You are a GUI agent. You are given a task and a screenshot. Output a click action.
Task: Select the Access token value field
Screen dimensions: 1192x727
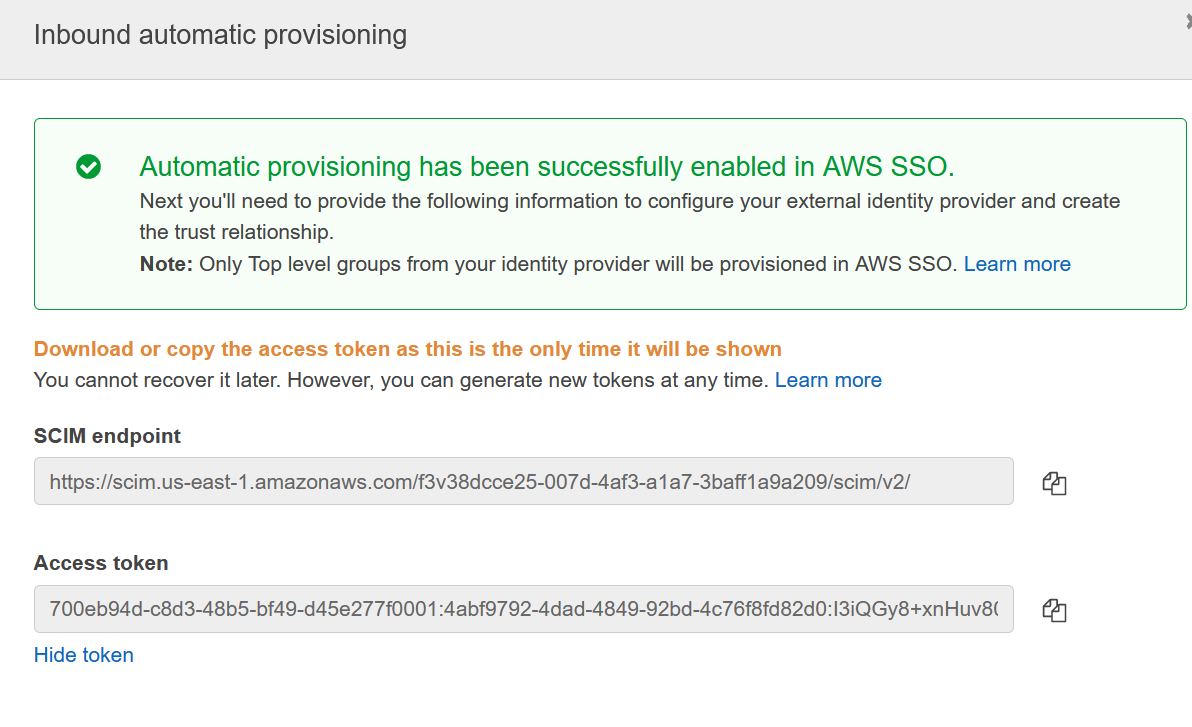point(524,609)
